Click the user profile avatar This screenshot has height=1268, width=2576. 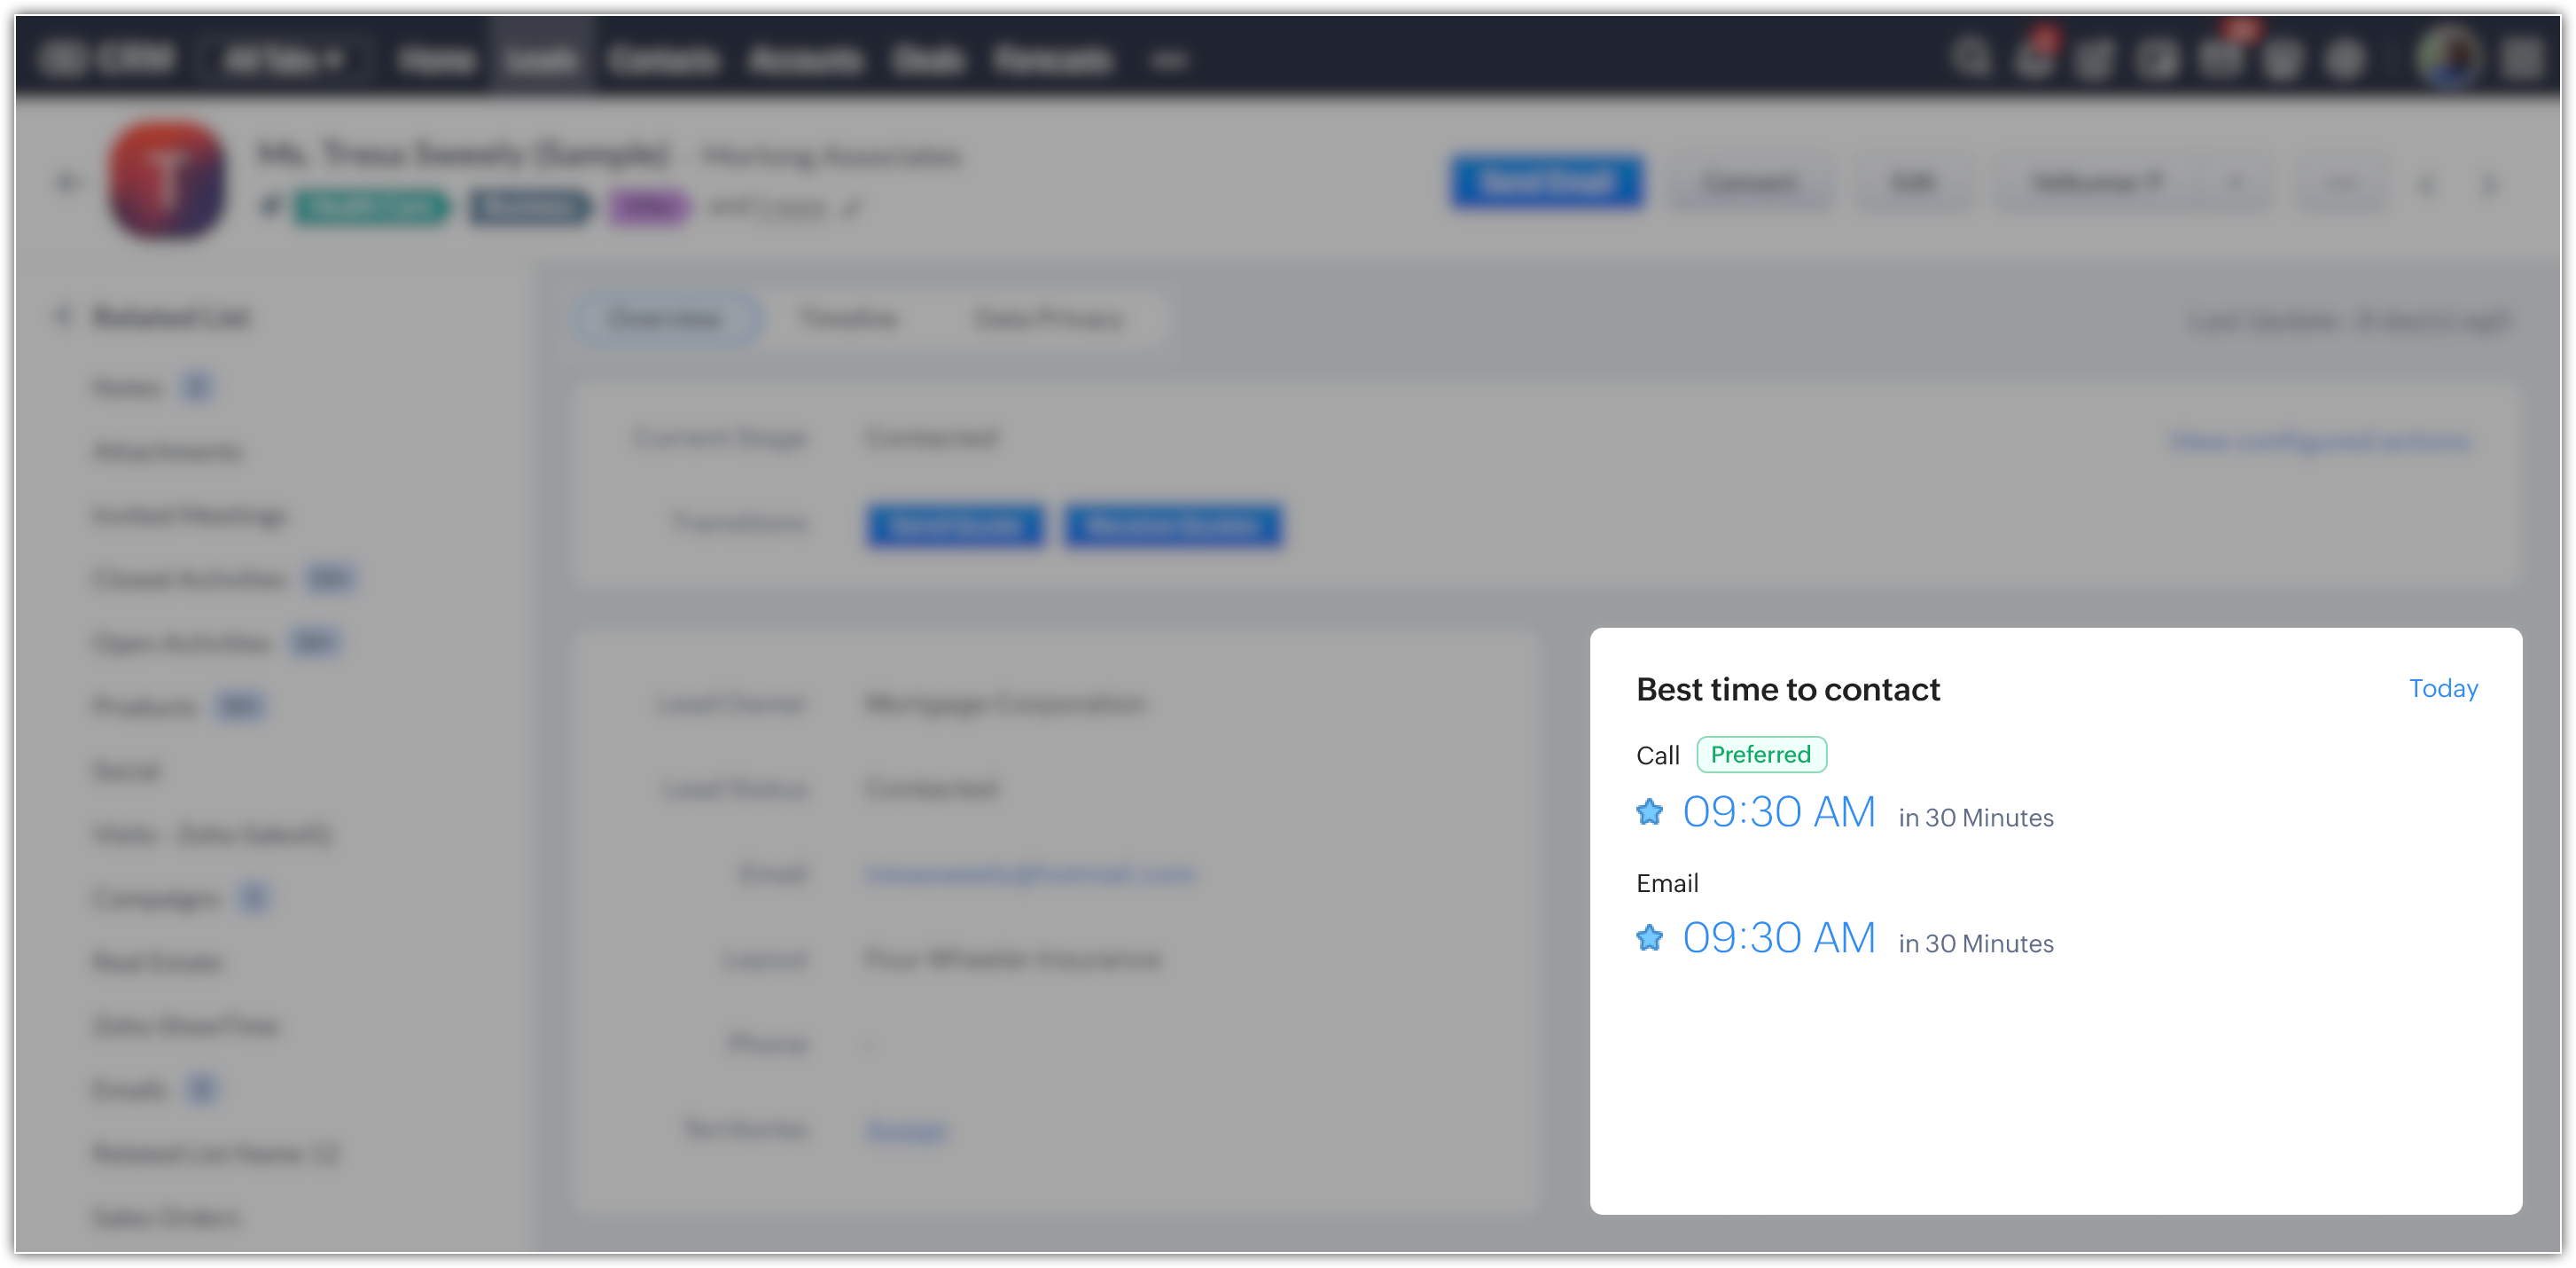point(2447,58)
